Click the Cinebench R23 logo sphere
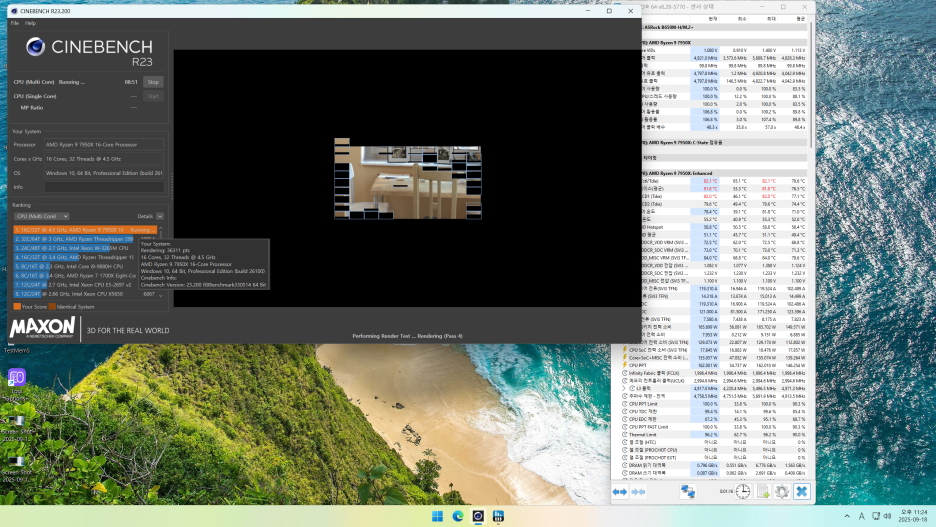Screen dimensions: 936x527 pyautogui.click(x=35, y=47)
